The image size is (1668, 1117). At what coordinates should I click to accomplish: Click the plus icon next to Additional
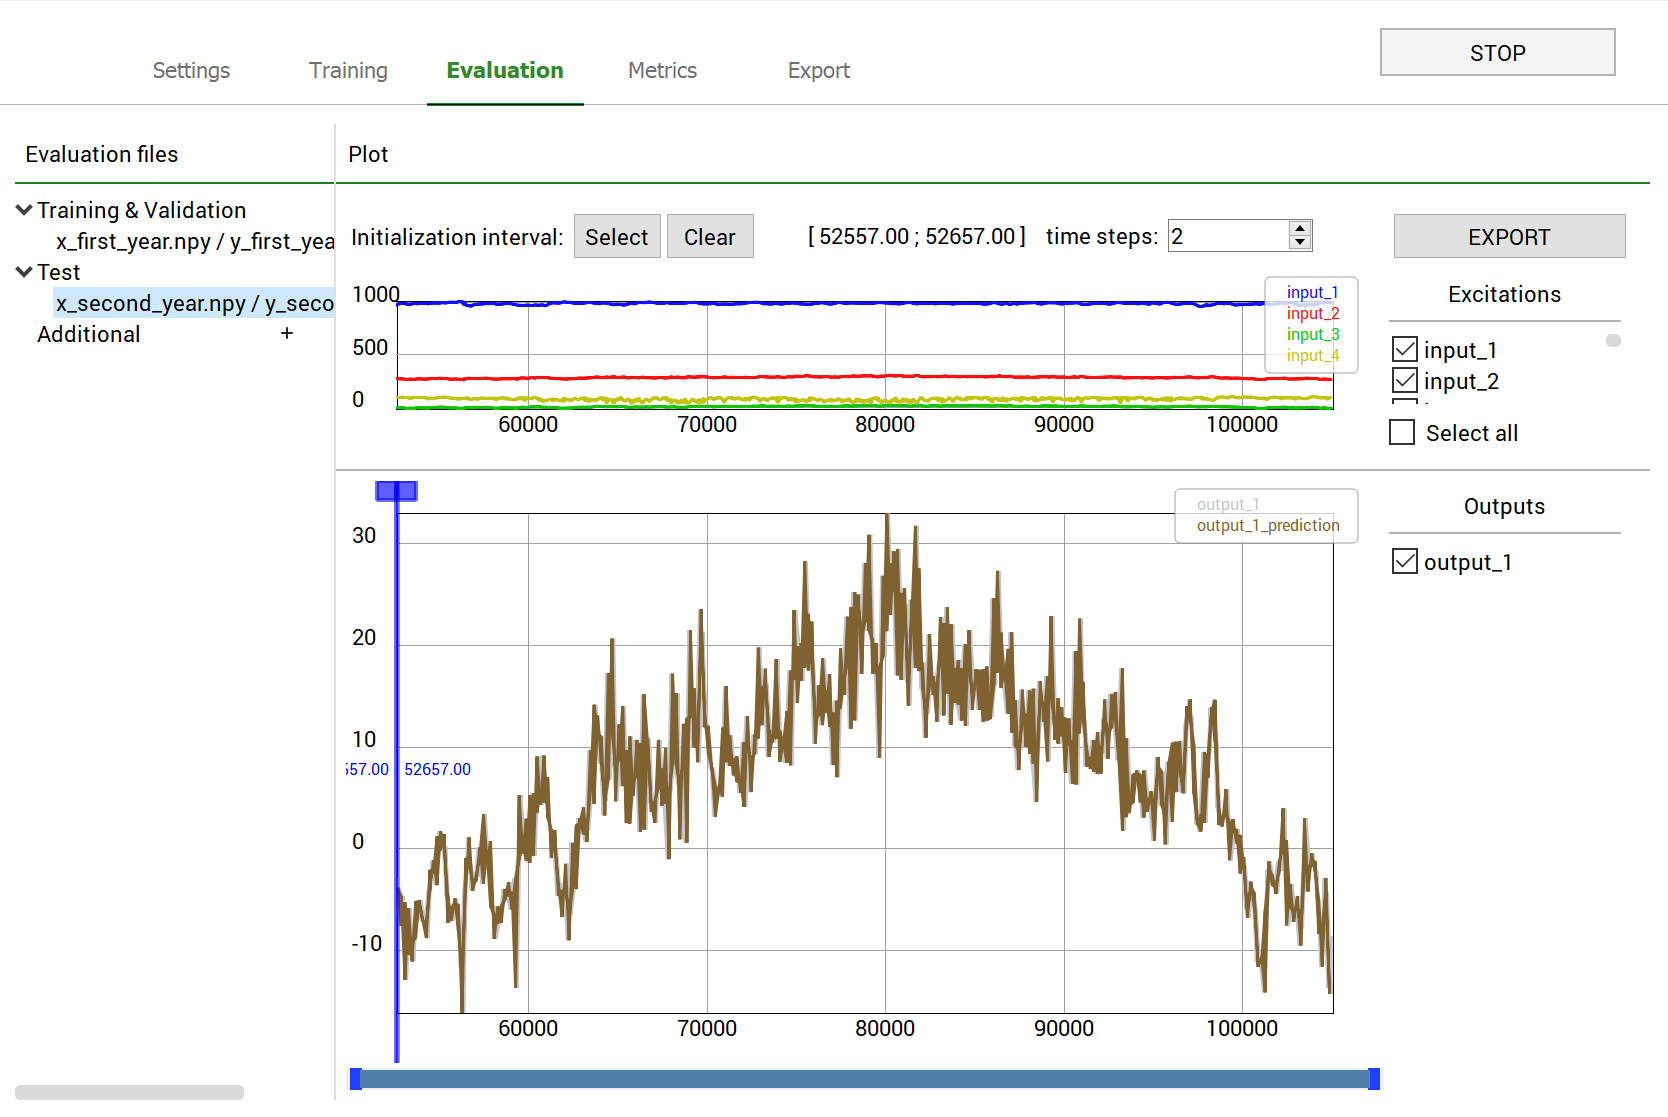(x=287, y=333)
